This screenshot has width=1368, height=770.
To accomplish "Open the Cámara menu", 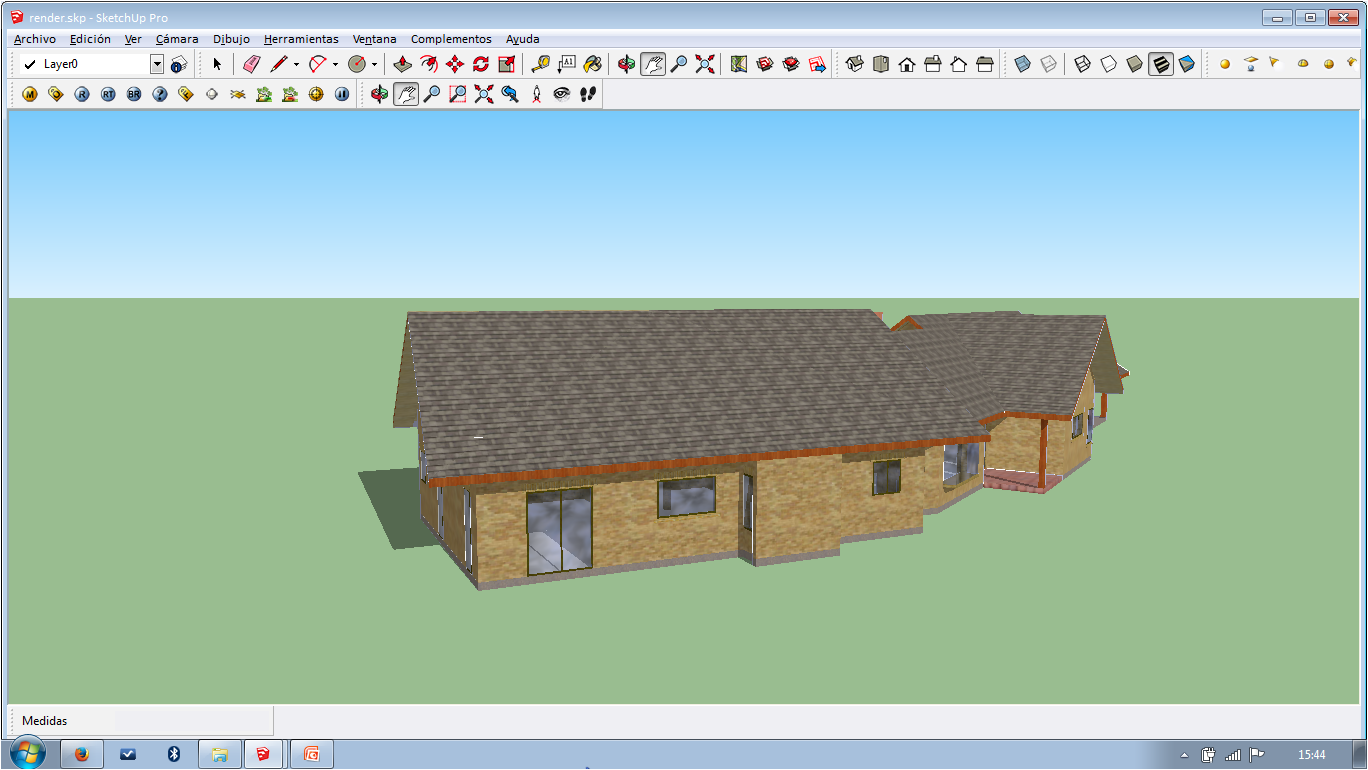I will click(177, 39).
